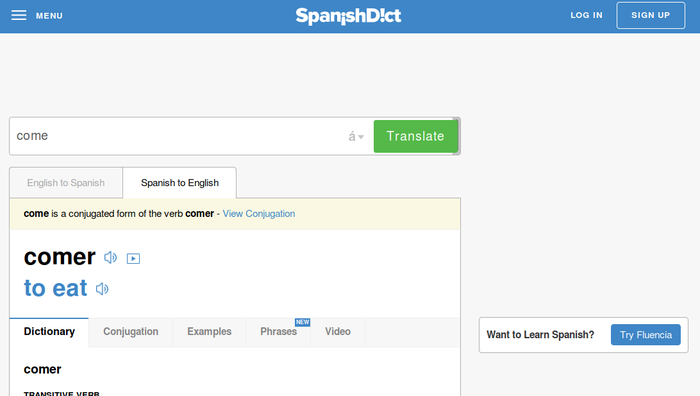Open the Phrases tab
The height and width of the screenshot is (396, 700).
[279, 332]
